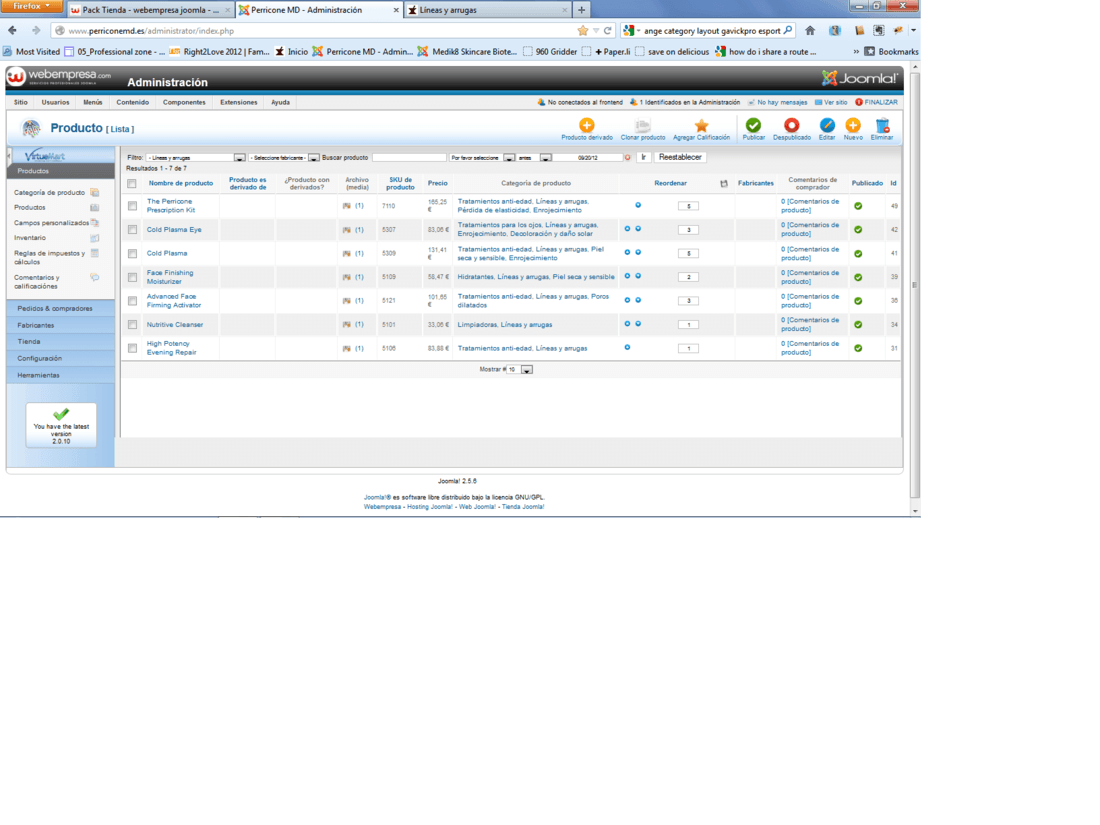The height and width of the screenshot is (825, 1100).
Task: Check the box for Face Finishing Moisturizer
Action: point(132,278)
